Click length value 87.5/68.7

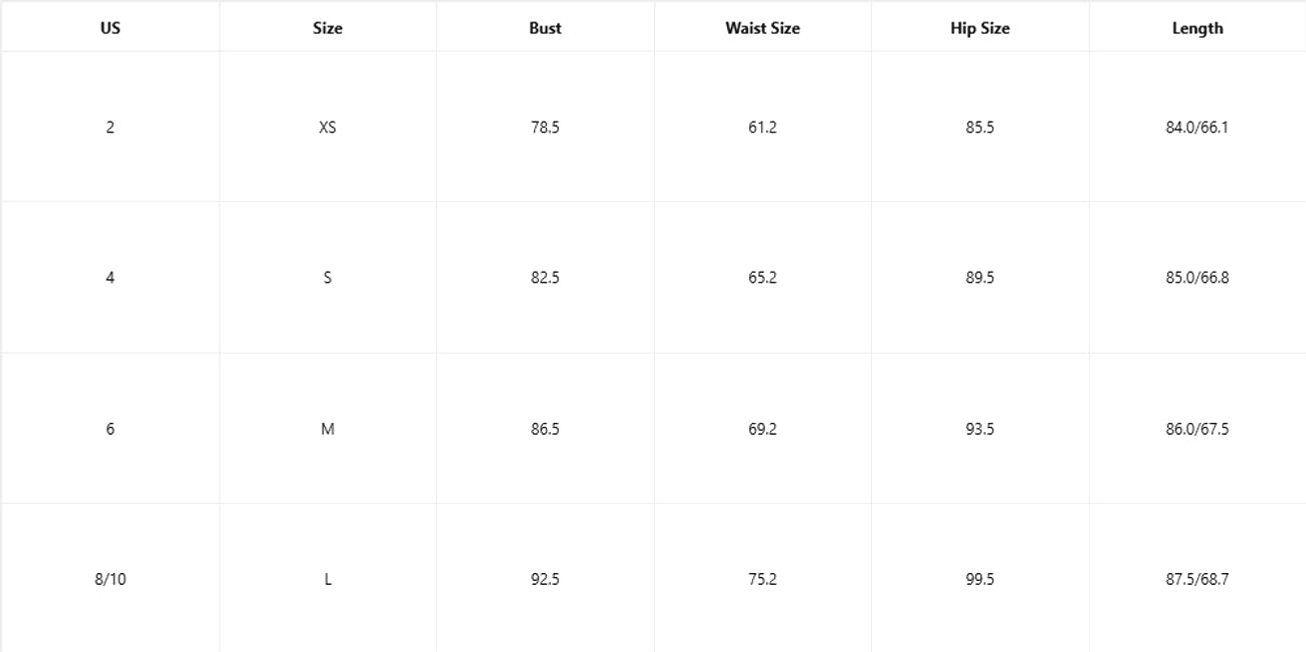pyautogui.click(x=1197, y=579)
